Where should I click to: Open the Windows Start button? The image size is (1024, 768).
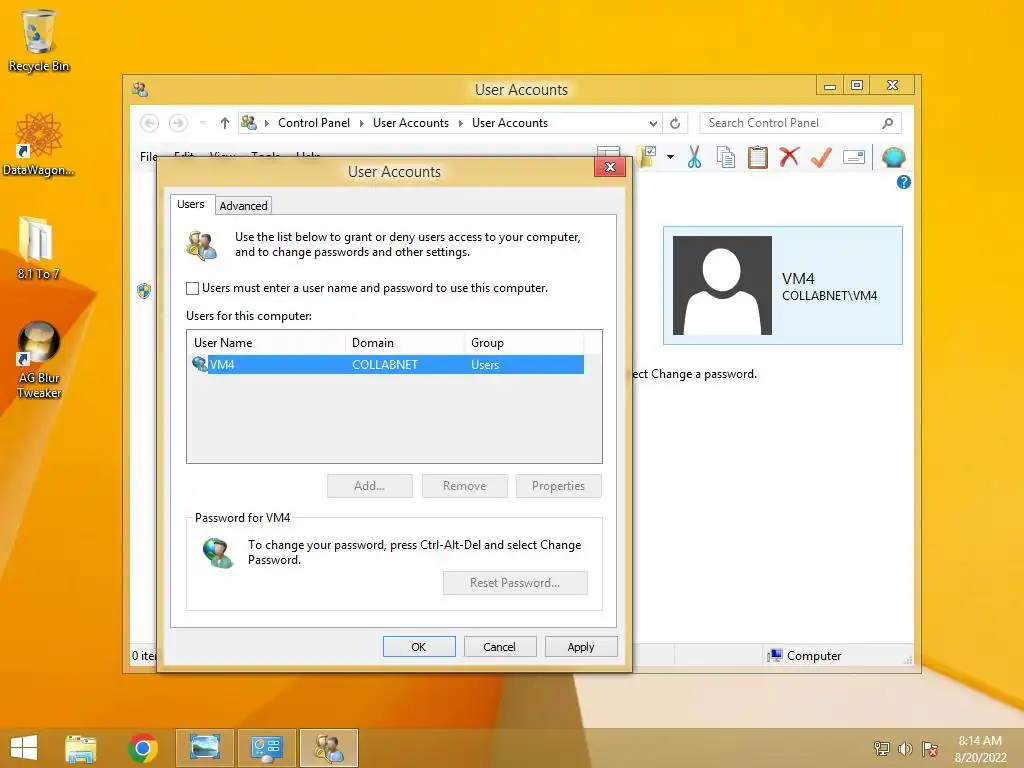[x=24, y=748]
